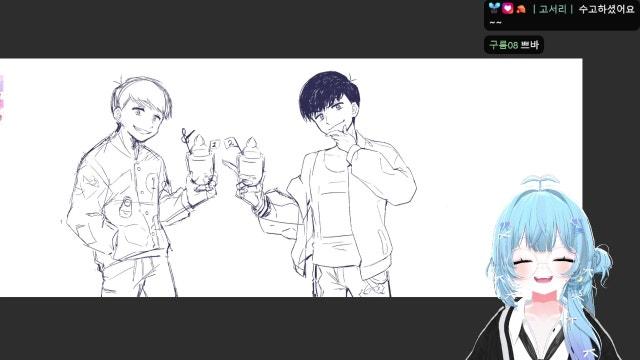Viewport: 640px width, 360px height.
Task: Click the orange badge beside the heart
Action: tap(520, 9)
